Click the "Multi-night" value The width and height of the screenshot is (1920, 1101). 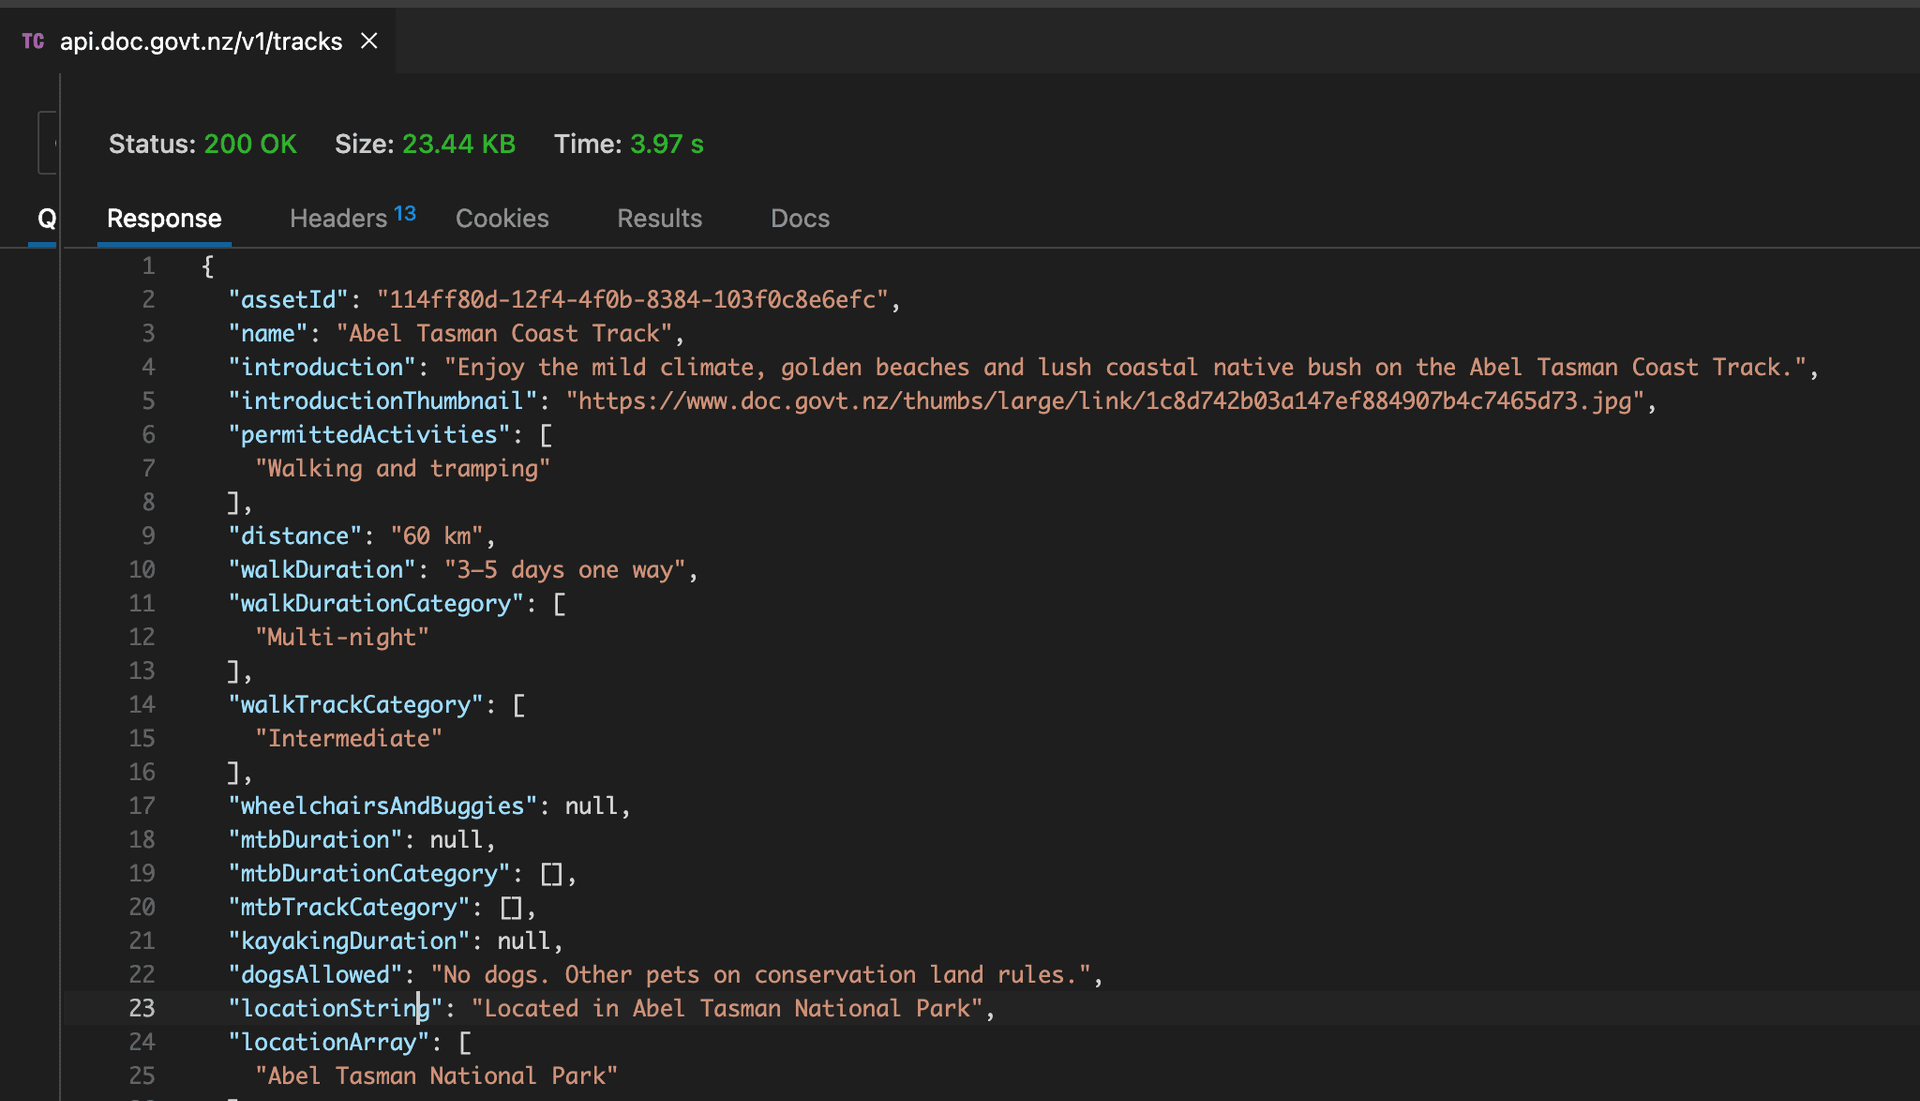coord(342,637)
